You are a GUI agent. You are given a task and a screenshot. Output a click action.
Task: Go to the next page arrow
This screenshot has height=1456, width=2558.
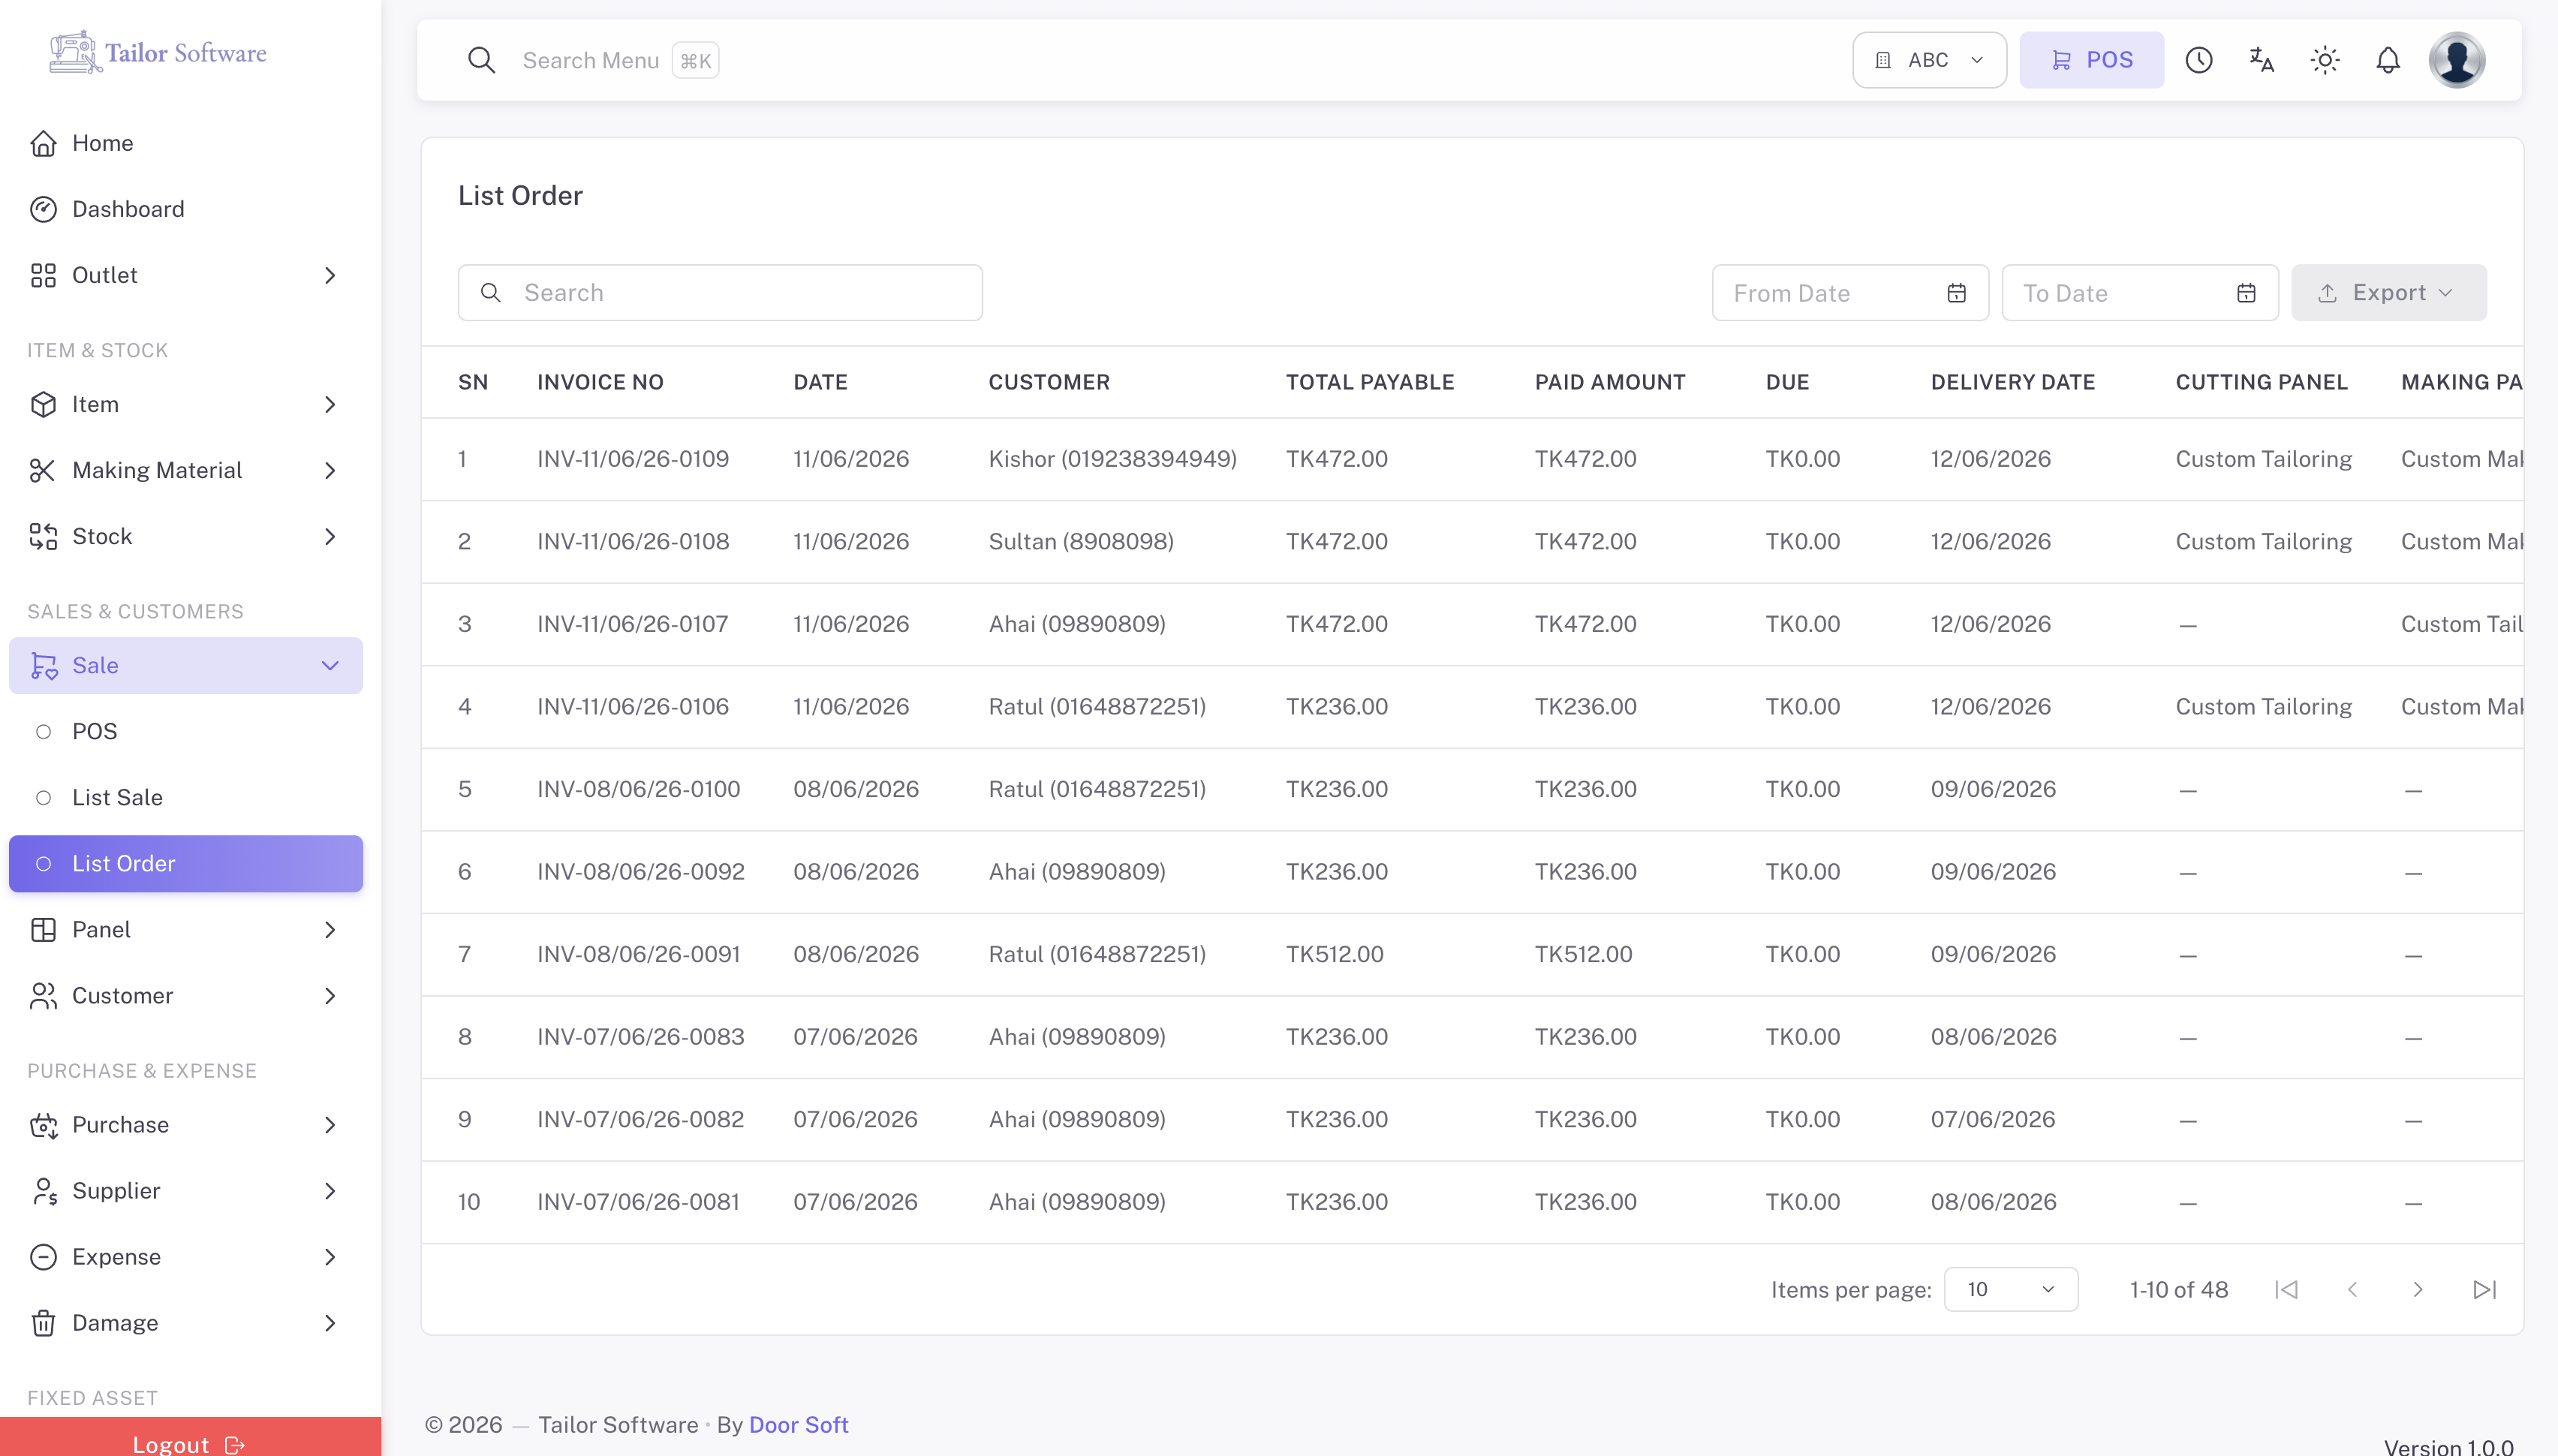[2418, 1289]
